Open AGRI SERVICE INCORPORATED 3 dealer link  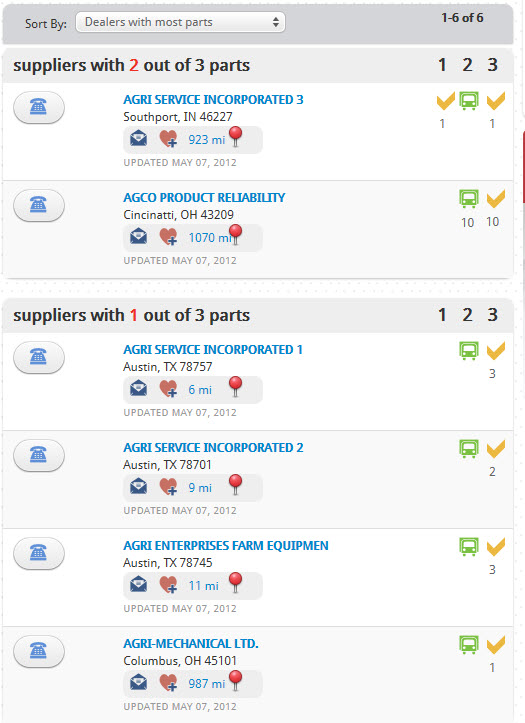pyautogui.click(x=213, y=100)
